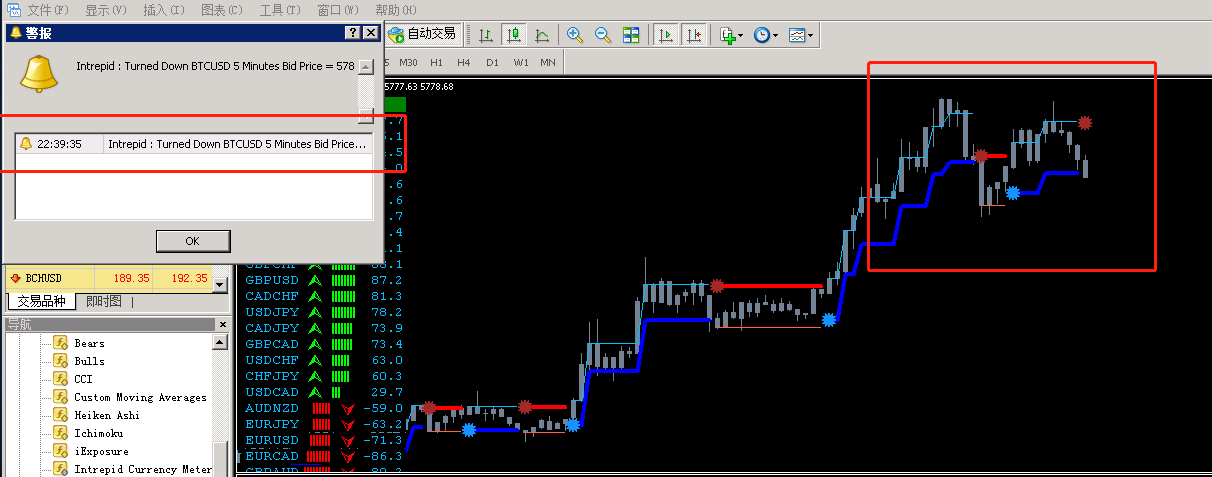
Task: Select candlestick chart mode
Action: click(x=514, y=35)
